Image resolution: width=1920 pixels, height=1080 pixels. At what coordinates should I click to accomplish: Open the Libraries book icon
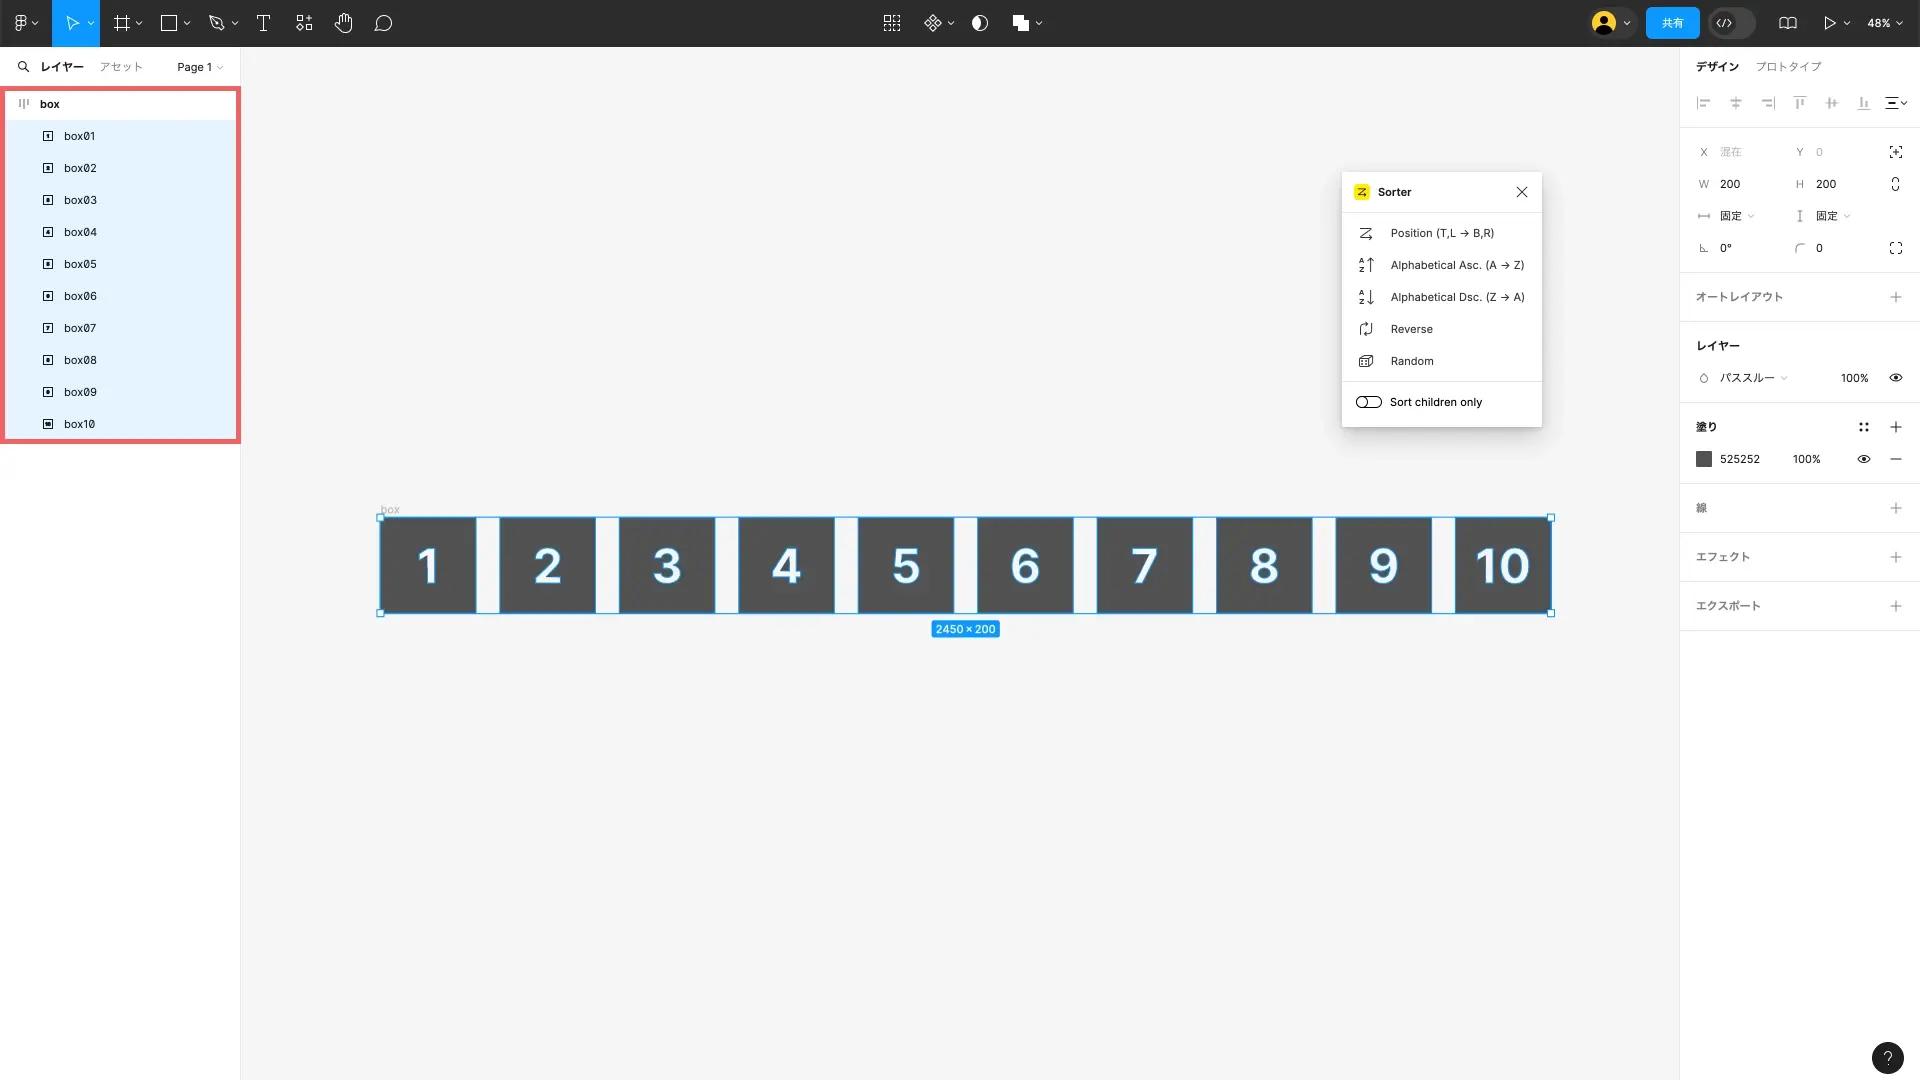click(x=1788, y=23)
